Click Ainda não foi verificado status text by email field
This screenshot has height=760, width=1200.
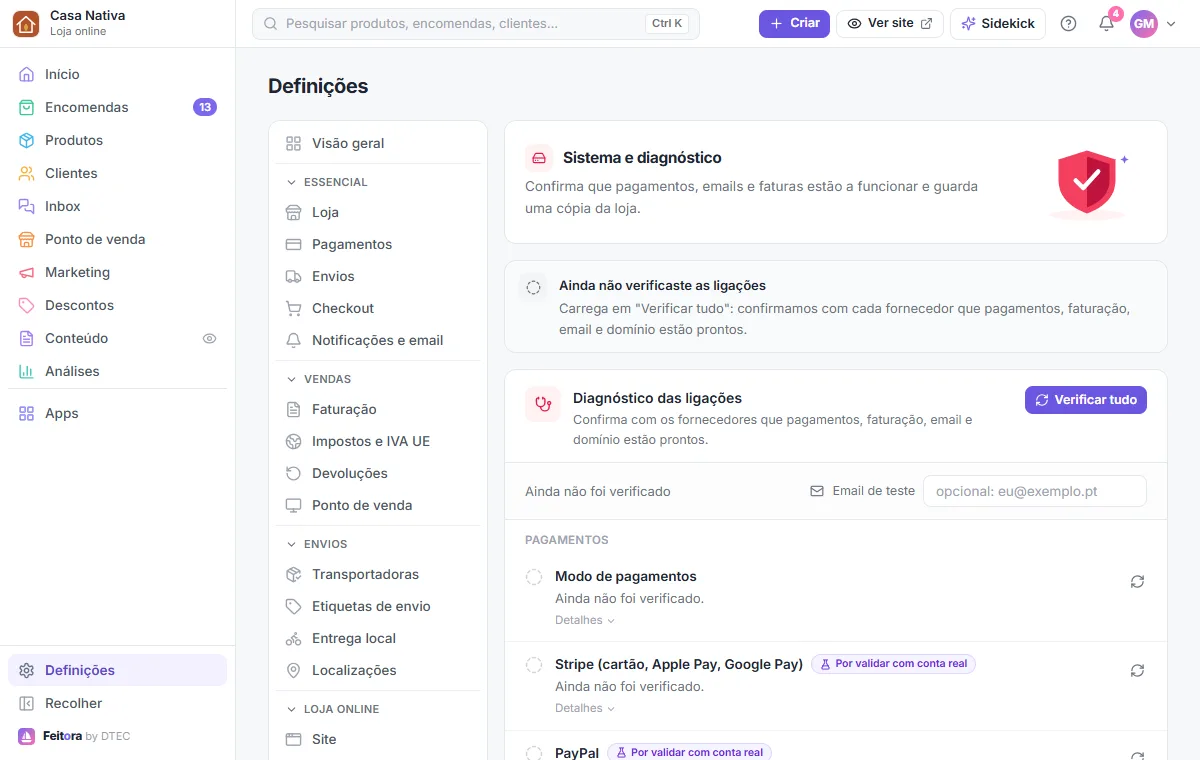pos(598,491)
